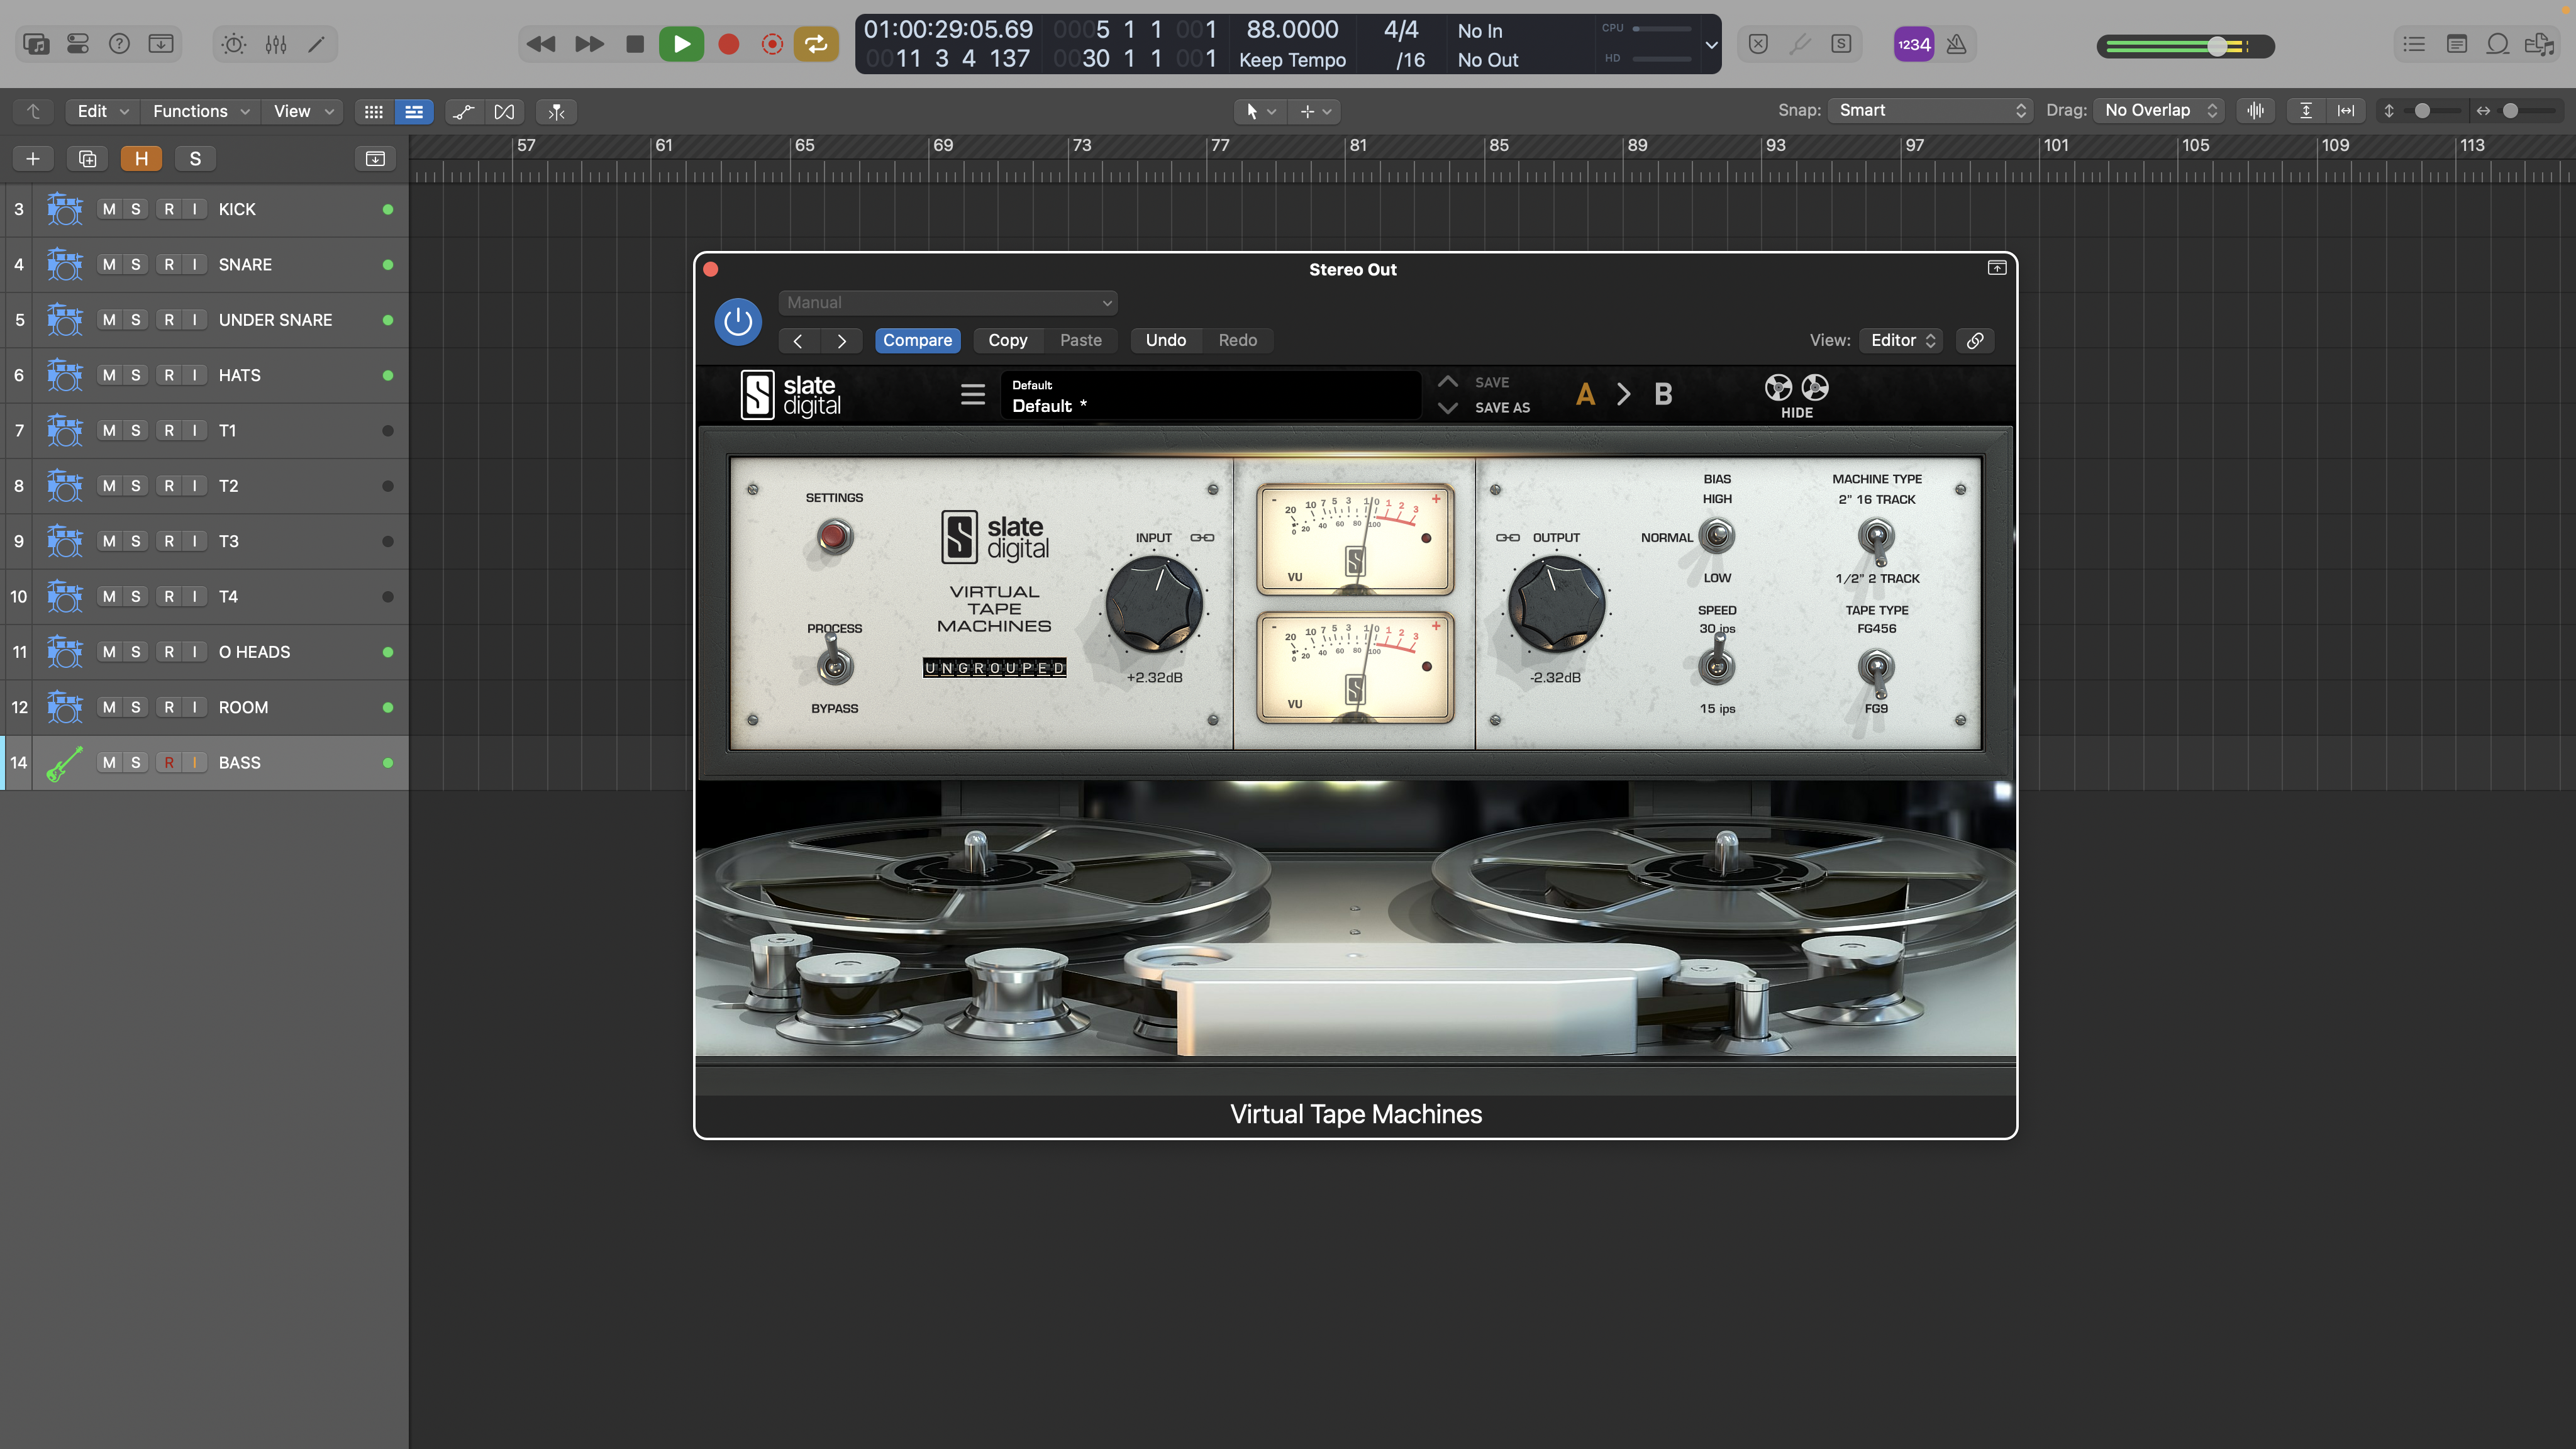Open the LCD display mode dropdown arrow
The image size is (2576, 1449).
1711,45
